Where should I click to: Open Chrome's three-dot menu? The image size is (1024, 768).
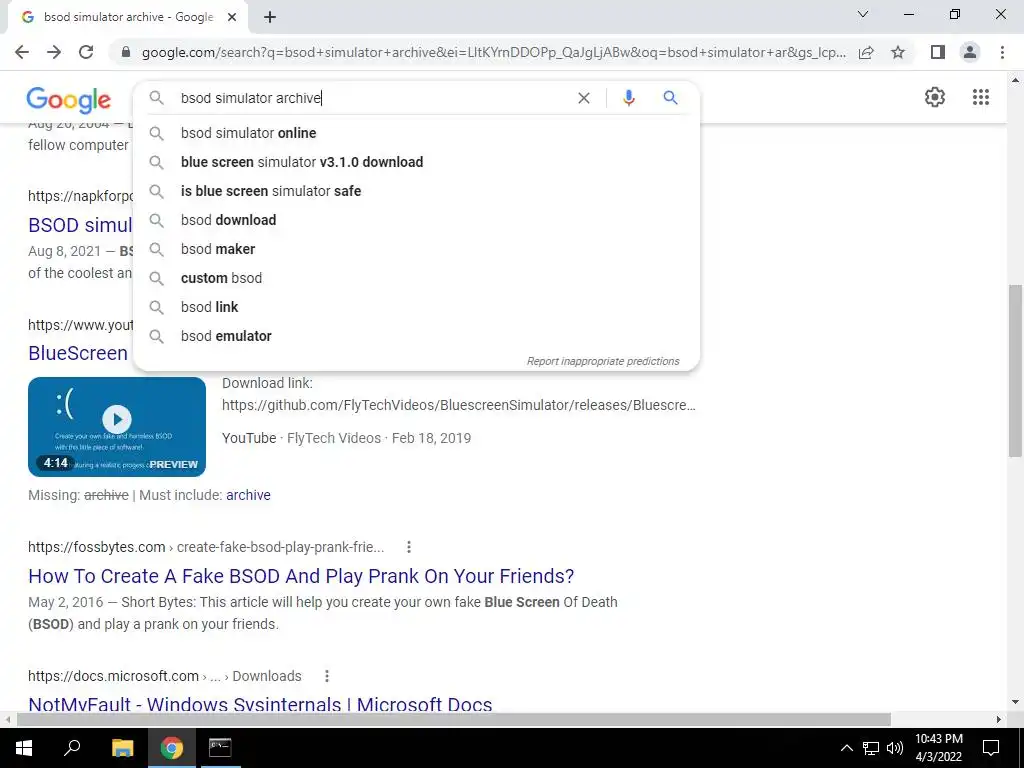pos(1002,52)
